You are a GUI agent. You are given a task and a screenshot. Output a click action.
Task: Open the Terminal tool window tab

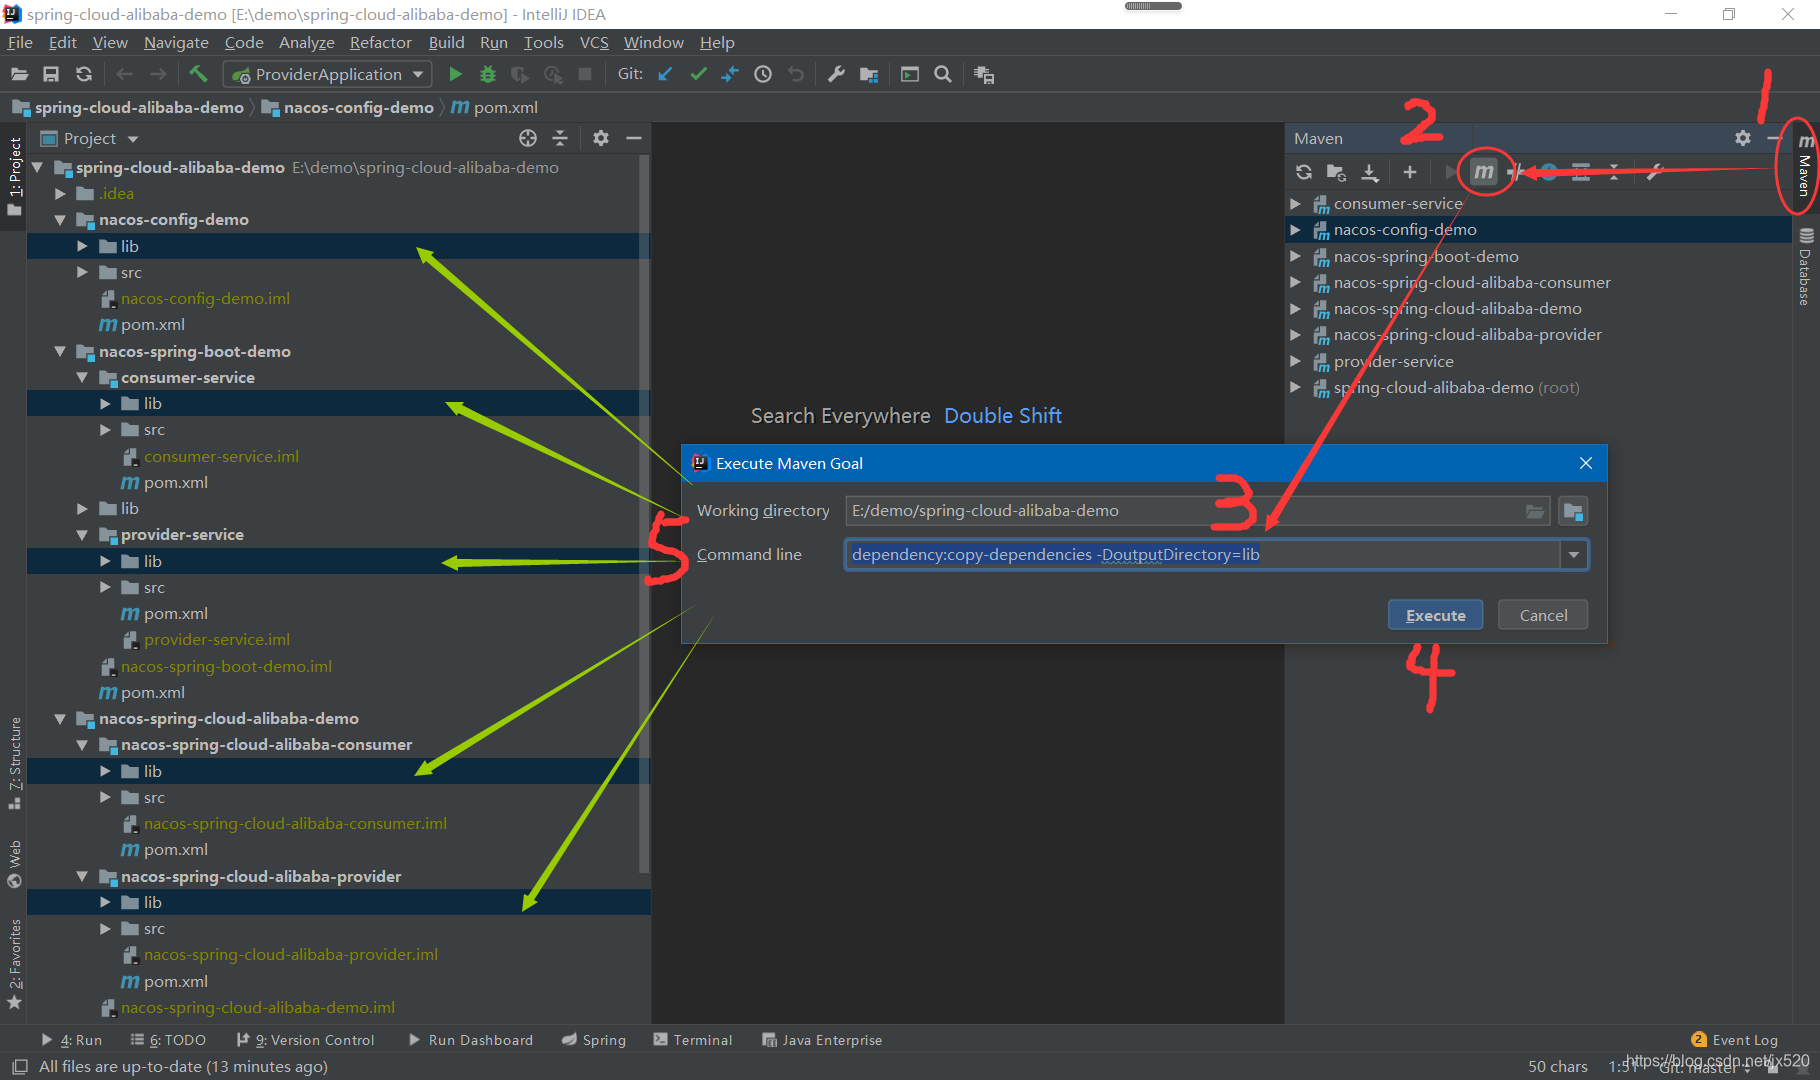click(x=693, y=1040)
